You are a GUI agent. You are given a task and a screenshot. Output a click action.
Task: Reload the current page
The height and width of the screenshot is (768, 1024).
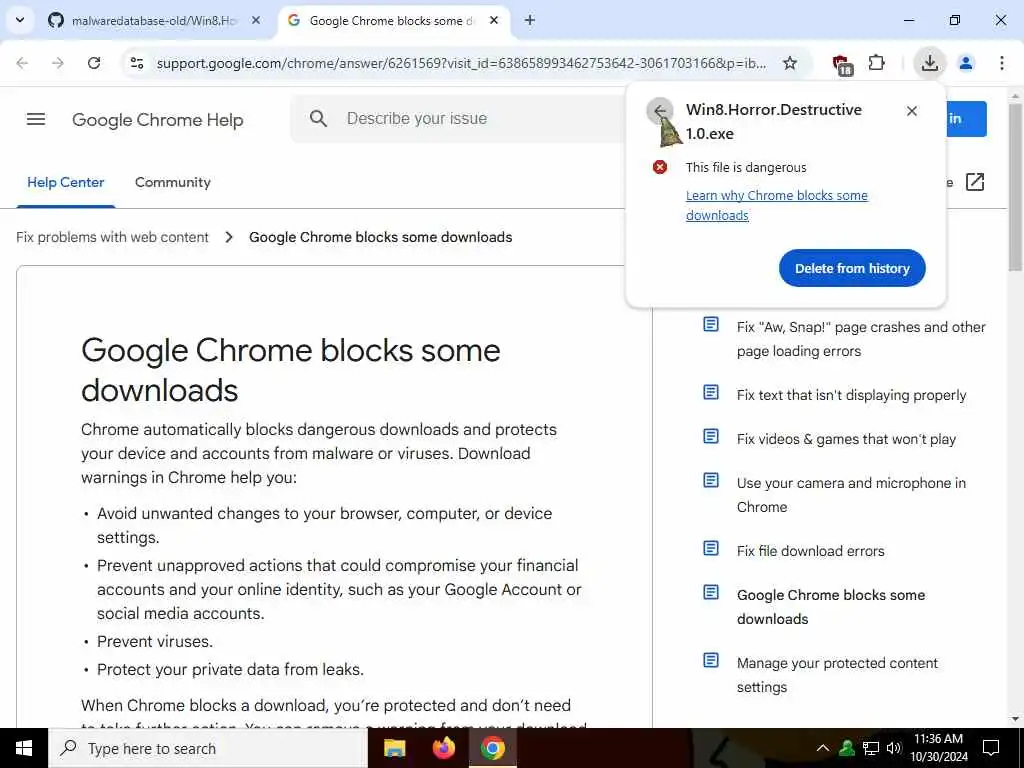point(94,63)
